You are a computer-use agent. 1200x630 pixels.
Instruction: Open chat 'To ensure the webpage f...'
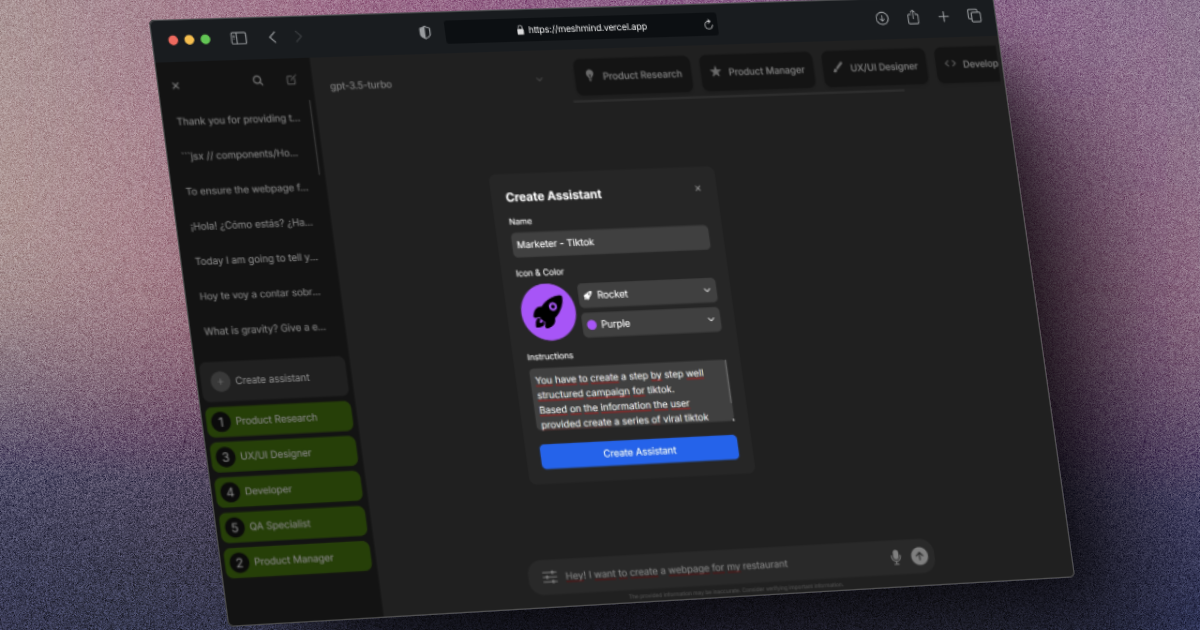[x=247, y=190]
